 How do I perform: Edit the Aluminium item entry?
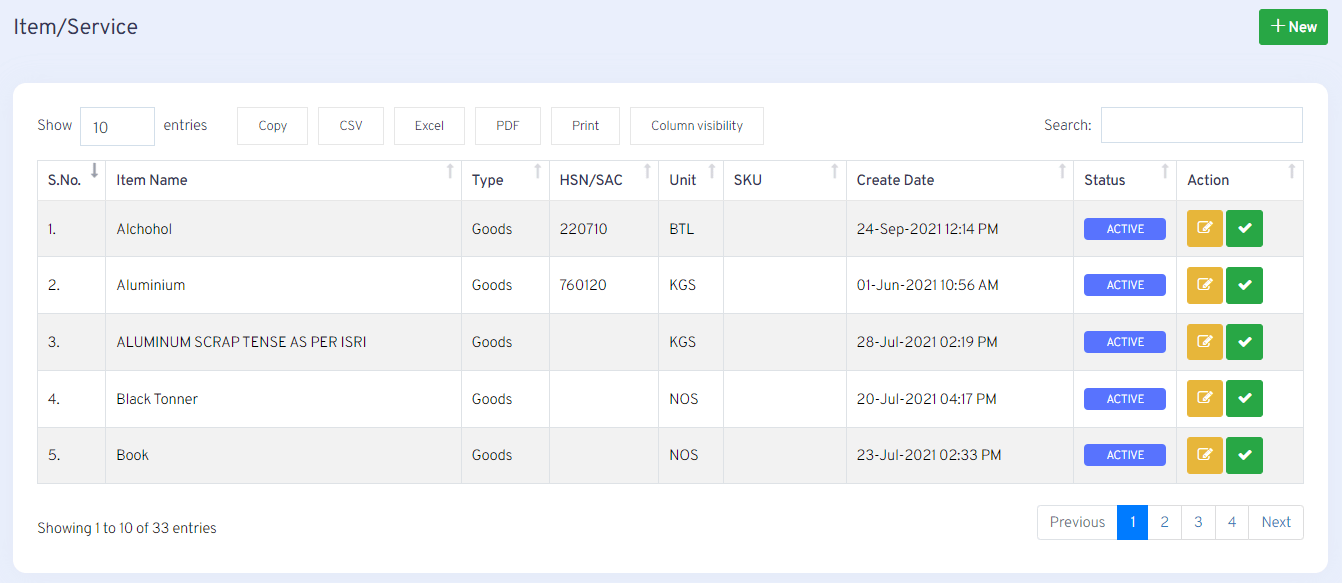(x=1204, y=285)
